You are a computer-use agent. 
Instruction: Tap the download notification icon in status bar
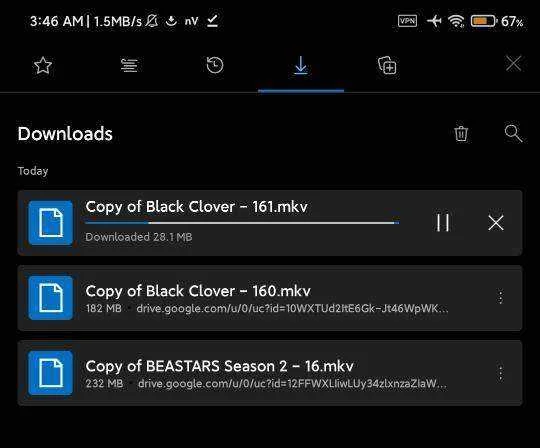click(x=171, y=21)
